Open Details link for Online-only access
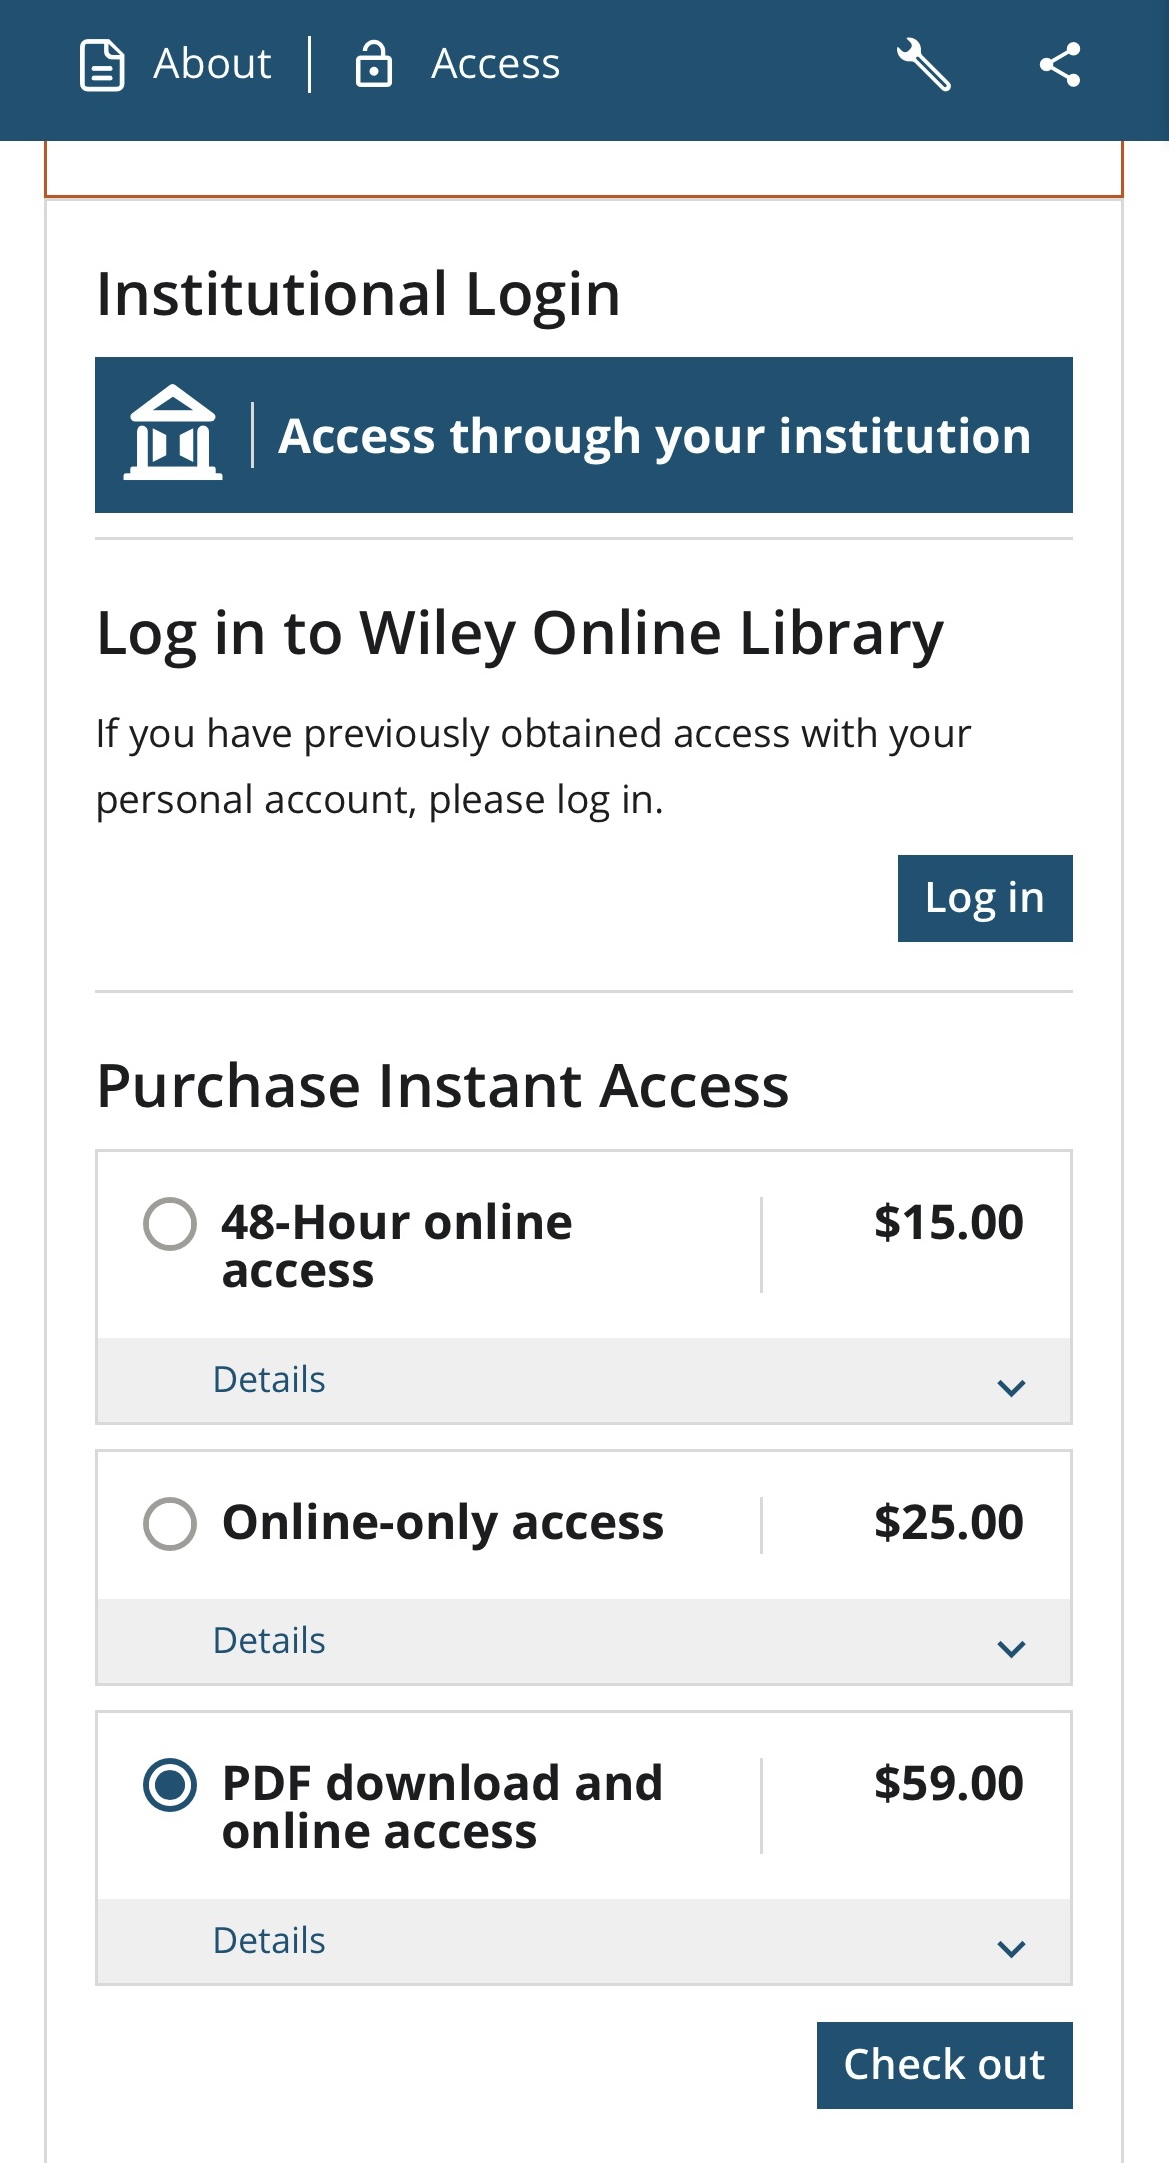 tap(269, 1641)
